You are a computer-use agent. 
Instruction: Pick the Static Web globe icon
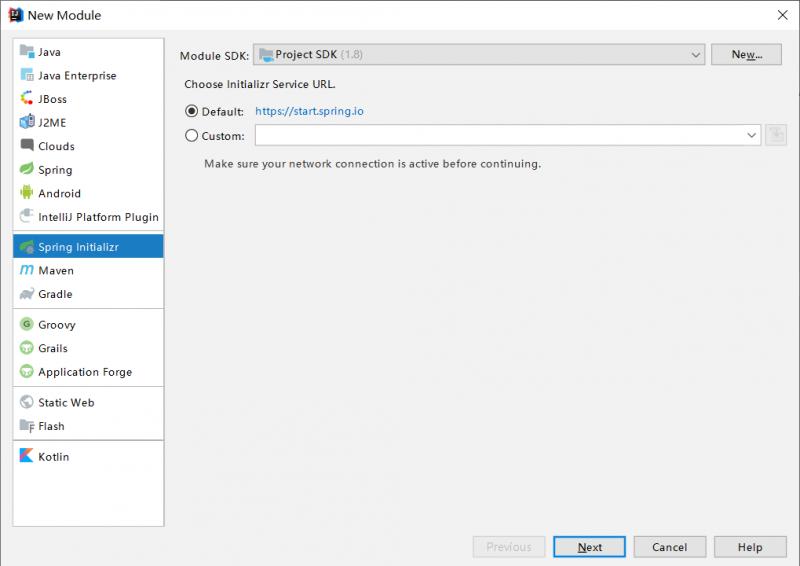[x=27, y=402]
